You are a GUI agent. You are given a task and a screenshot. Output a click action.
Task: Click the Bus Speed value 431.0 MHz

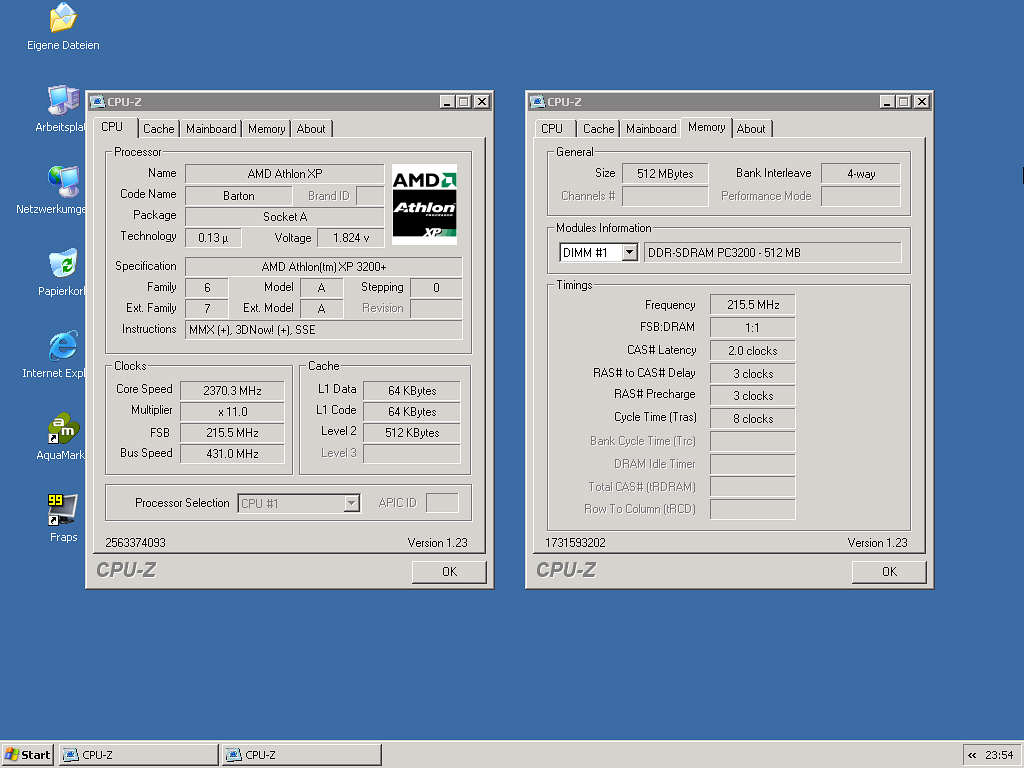coord(232,453)
